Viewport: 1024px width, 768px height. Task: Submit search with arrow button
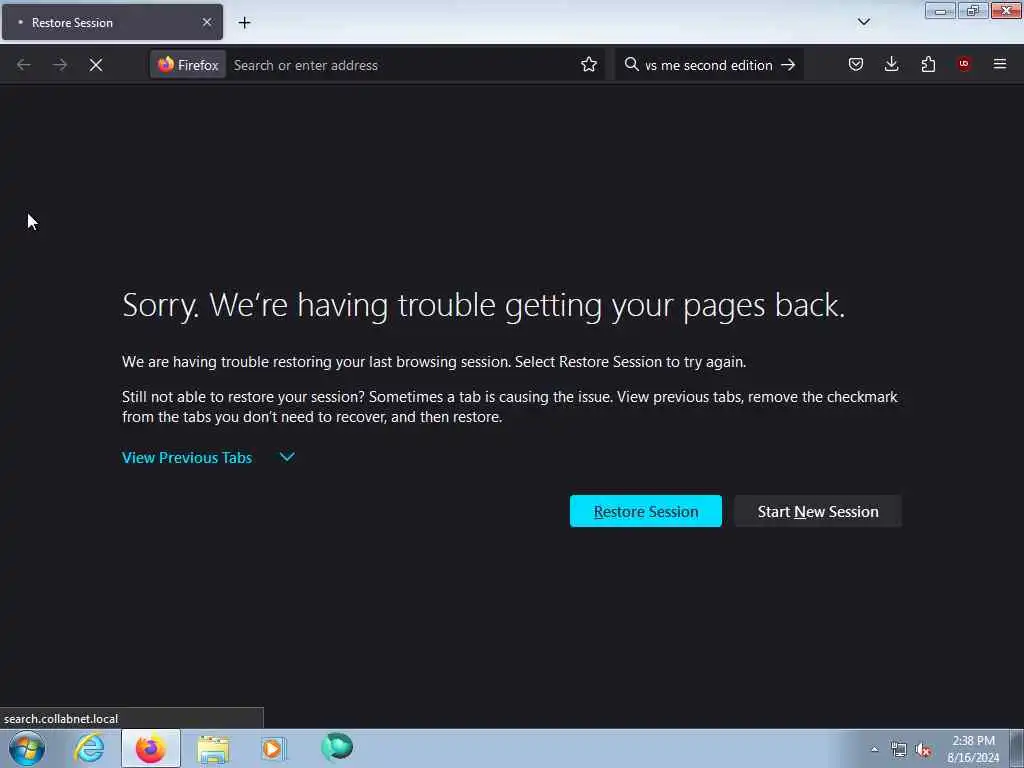789,65
